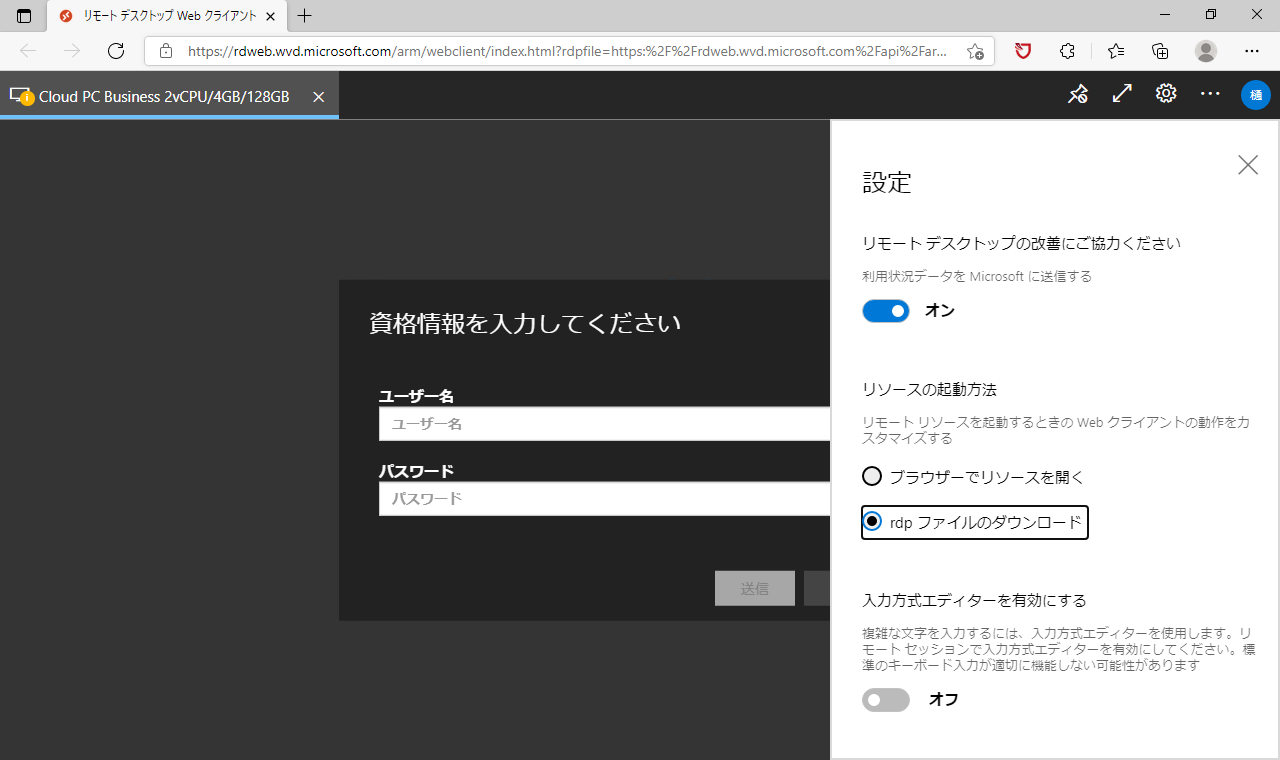This screenshot has width=1280, height=760.
Task: Click the 送信 button
Action: [755, 588]
